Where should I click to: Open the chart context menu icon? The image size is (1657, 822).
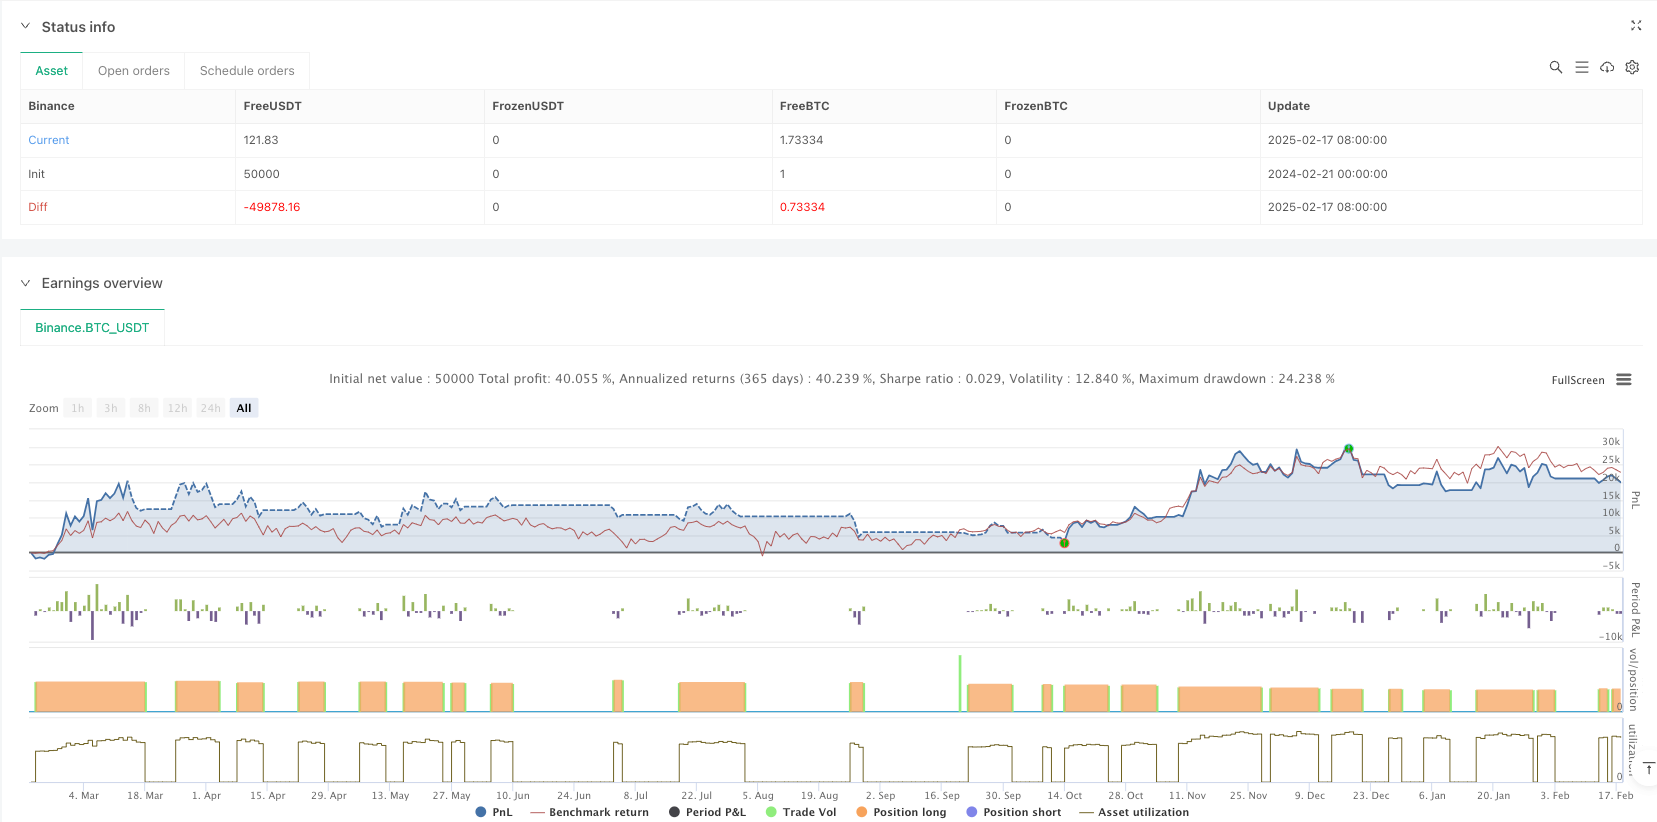pyautogui.click(x=1624, y=380)
